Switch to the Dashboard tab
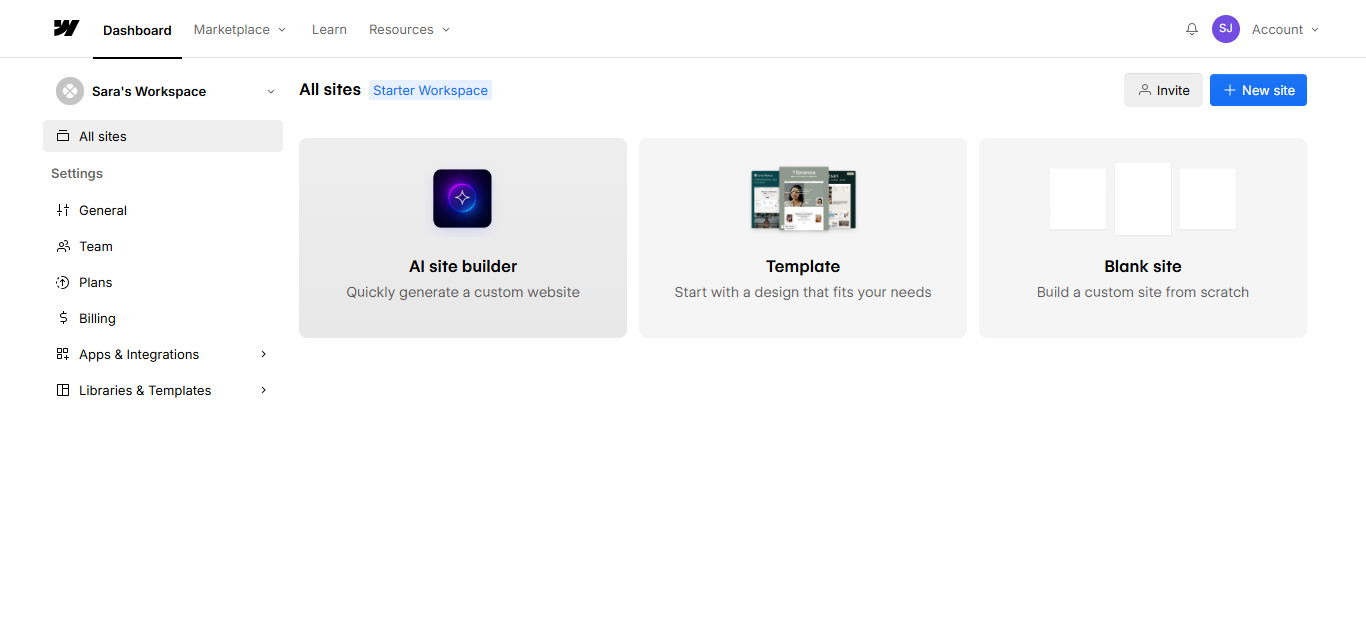This screenshot has width=1366, height=636. (137, 30)
